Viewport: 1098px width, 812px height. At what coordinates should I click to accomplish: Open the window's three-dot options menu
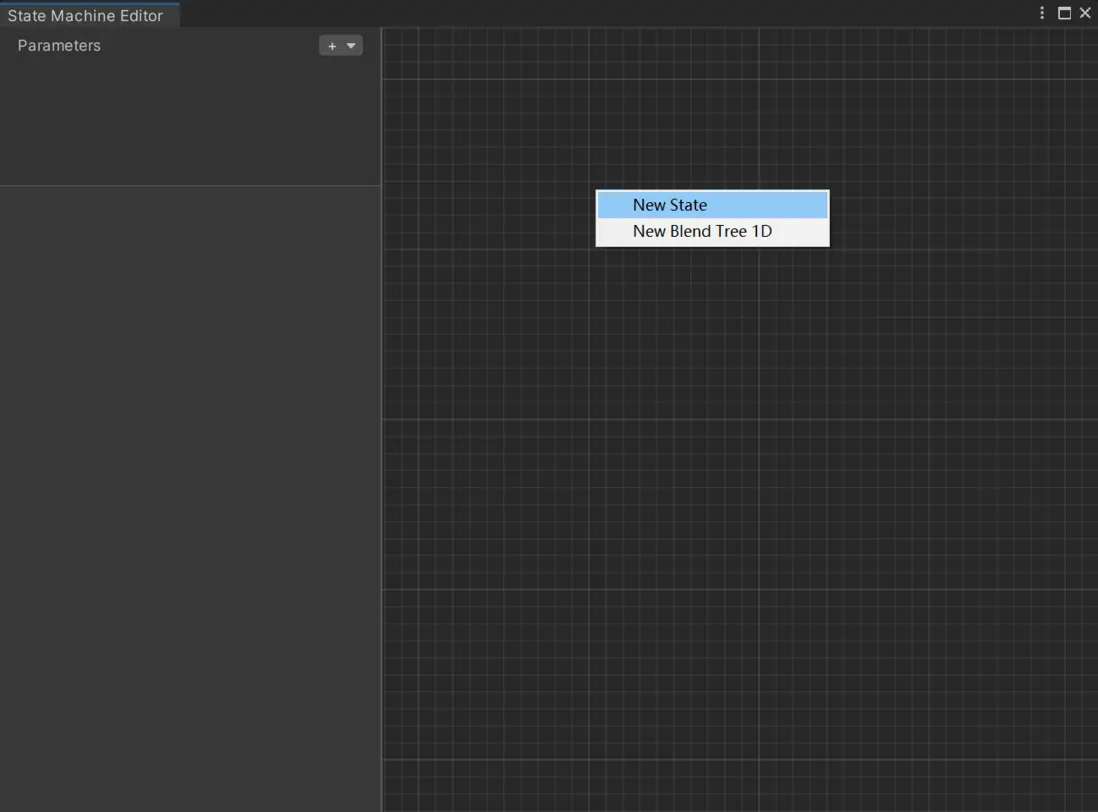pos(1042,13)
